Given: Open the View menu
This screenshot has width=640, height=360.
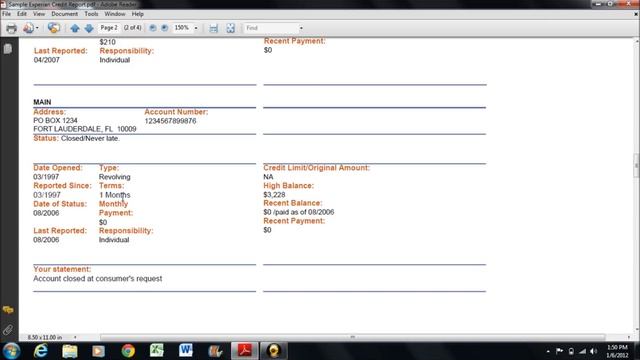Looking at the screenshot, I should tap(39, 14).
